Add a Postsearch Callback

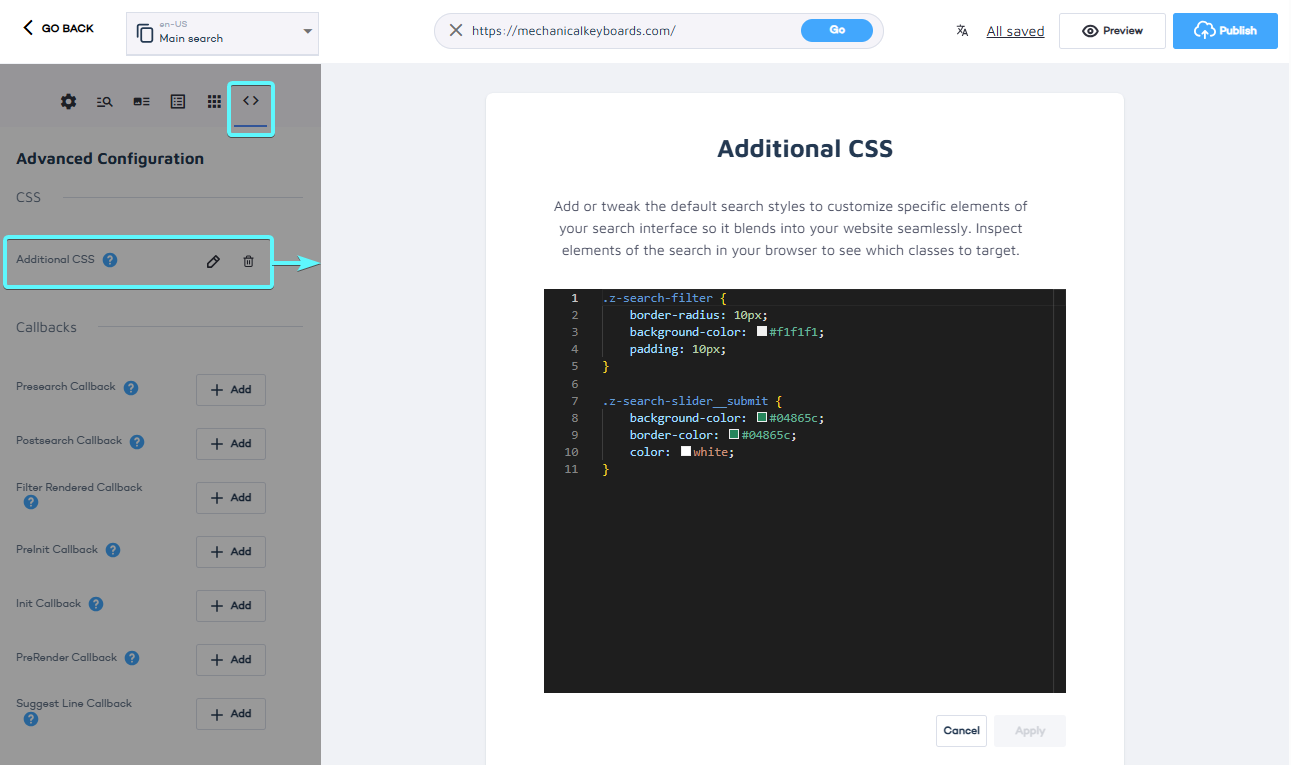point(231,443)
